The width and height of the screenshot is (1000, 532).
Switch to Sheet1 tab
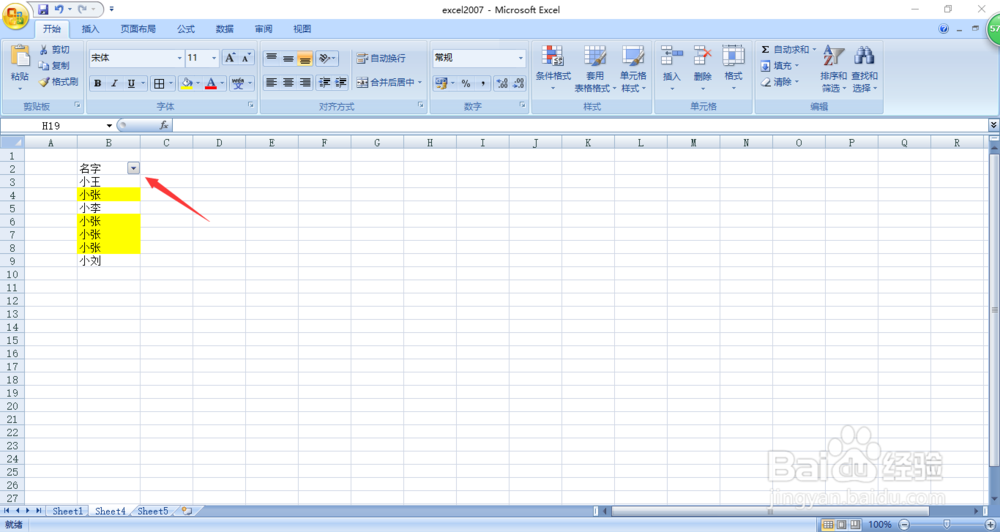pos(68,511)
